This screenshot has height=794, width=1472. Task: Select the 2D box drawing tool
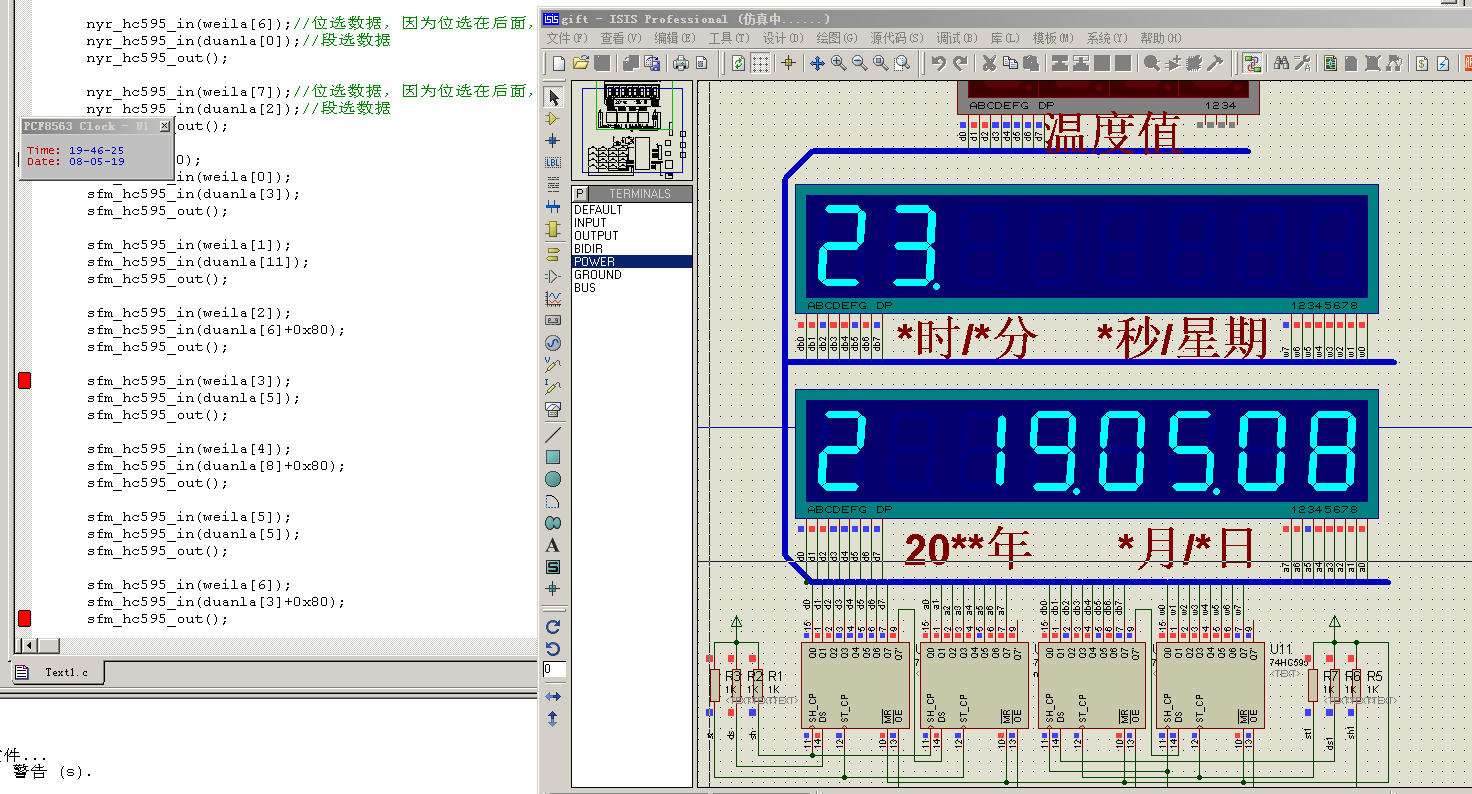[x=553, y=457]
